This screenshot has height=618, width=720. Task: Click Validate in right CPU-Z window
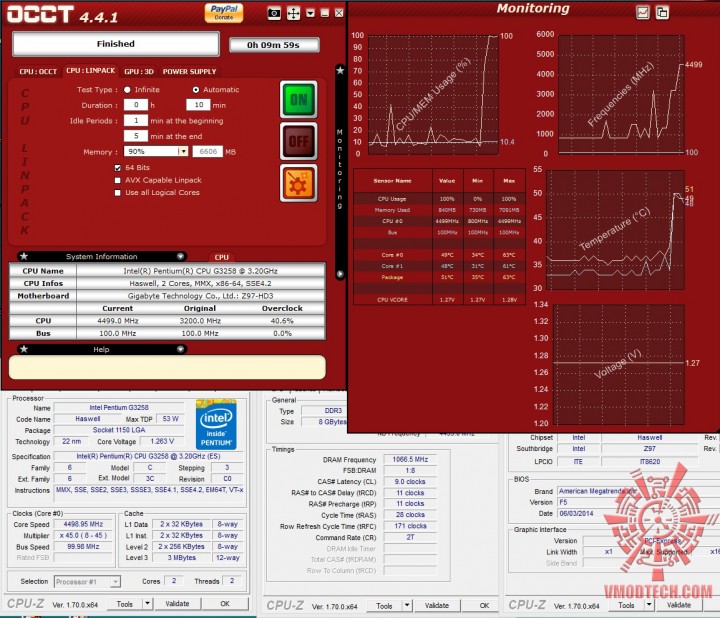tap(679, 605)
